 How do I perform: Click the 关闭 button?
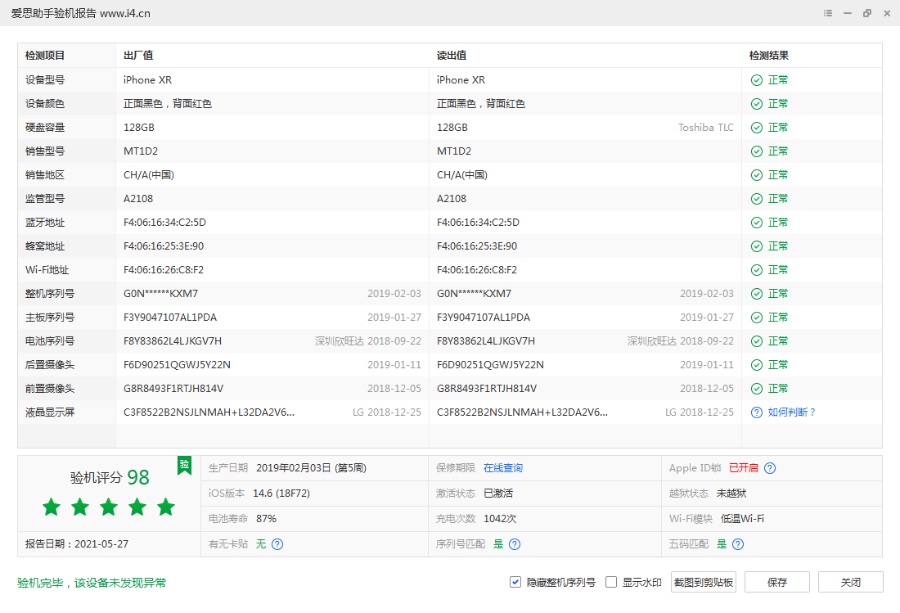point(850,582)
